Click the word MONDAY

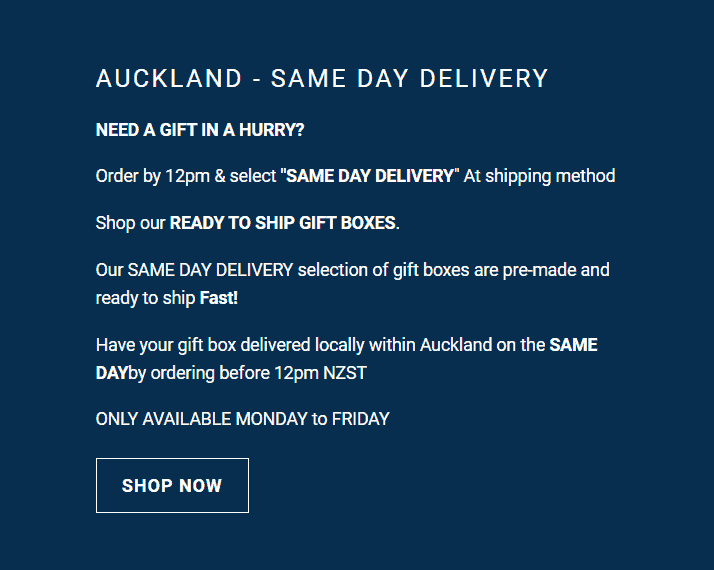pos(272,419)
